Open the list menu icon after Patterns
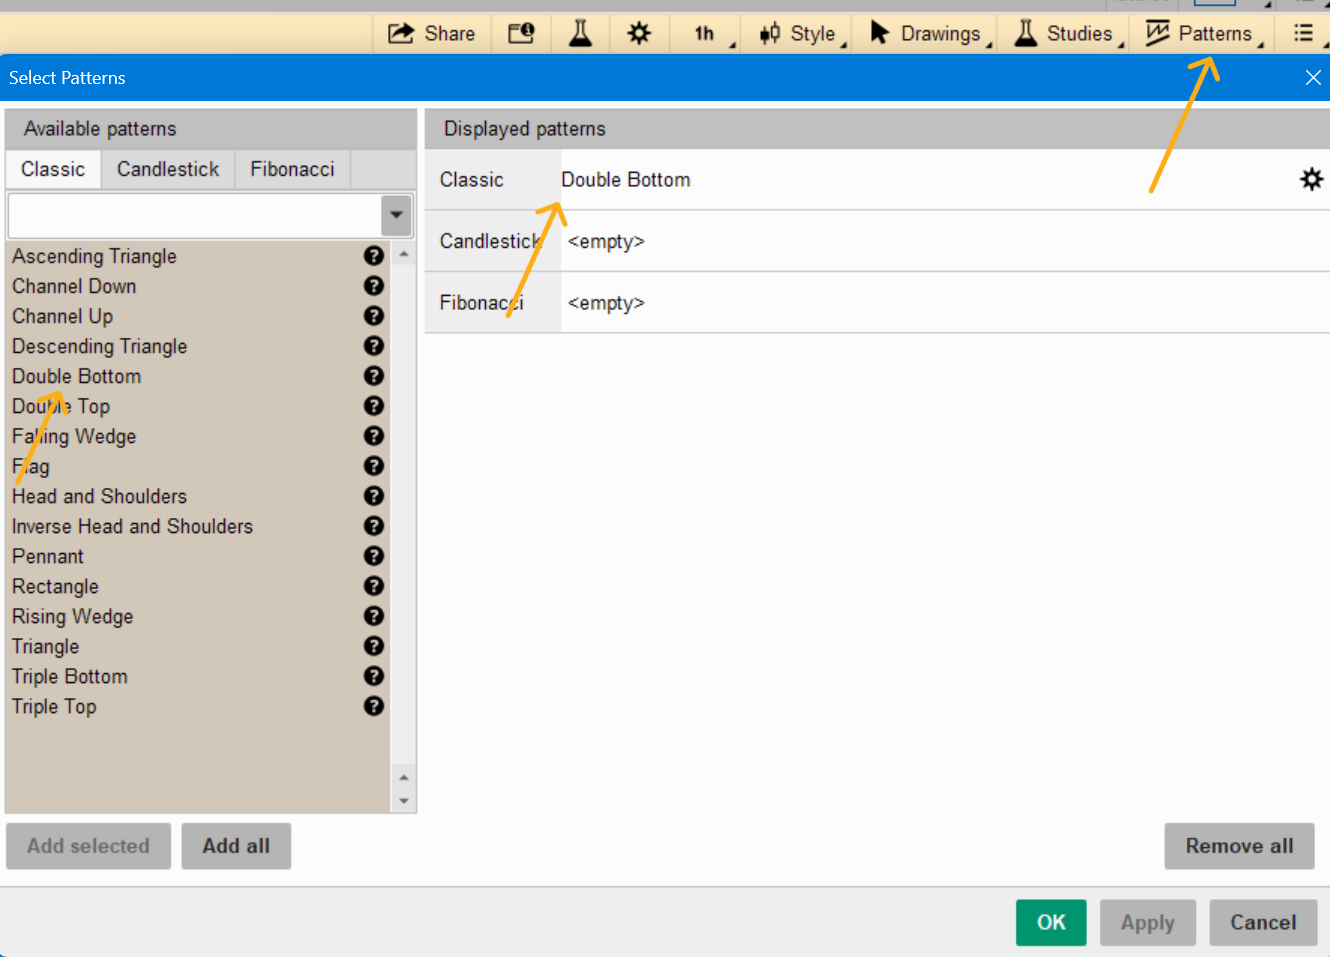The height and width of the screenshot is (957, 1330). tap(1303, 33)
